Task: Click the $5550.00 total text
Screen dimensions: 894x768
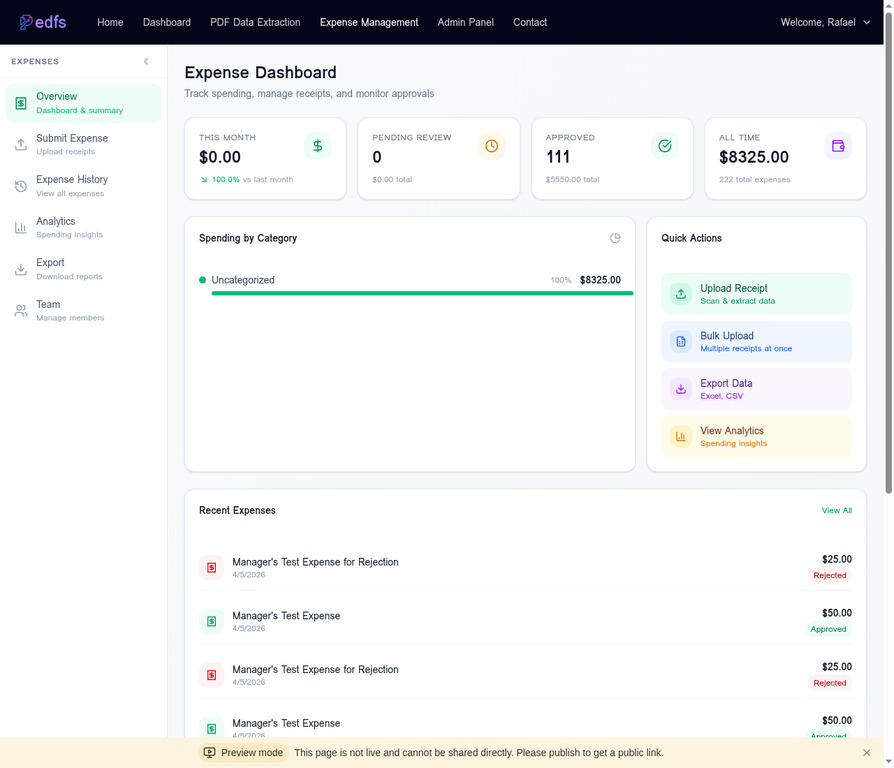Action: (572, 180)
